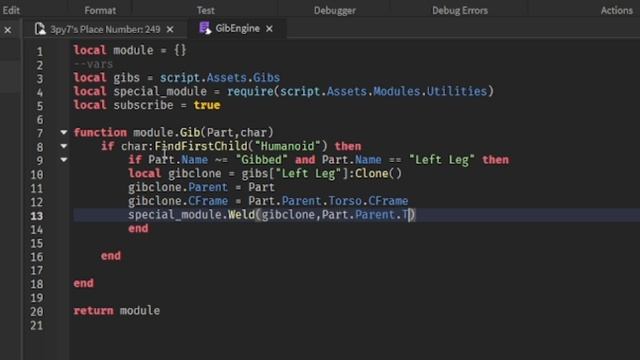Open the Debug Errors section
Screen dimensions: 640x360
pyautogui.click(x=460, y=10)
